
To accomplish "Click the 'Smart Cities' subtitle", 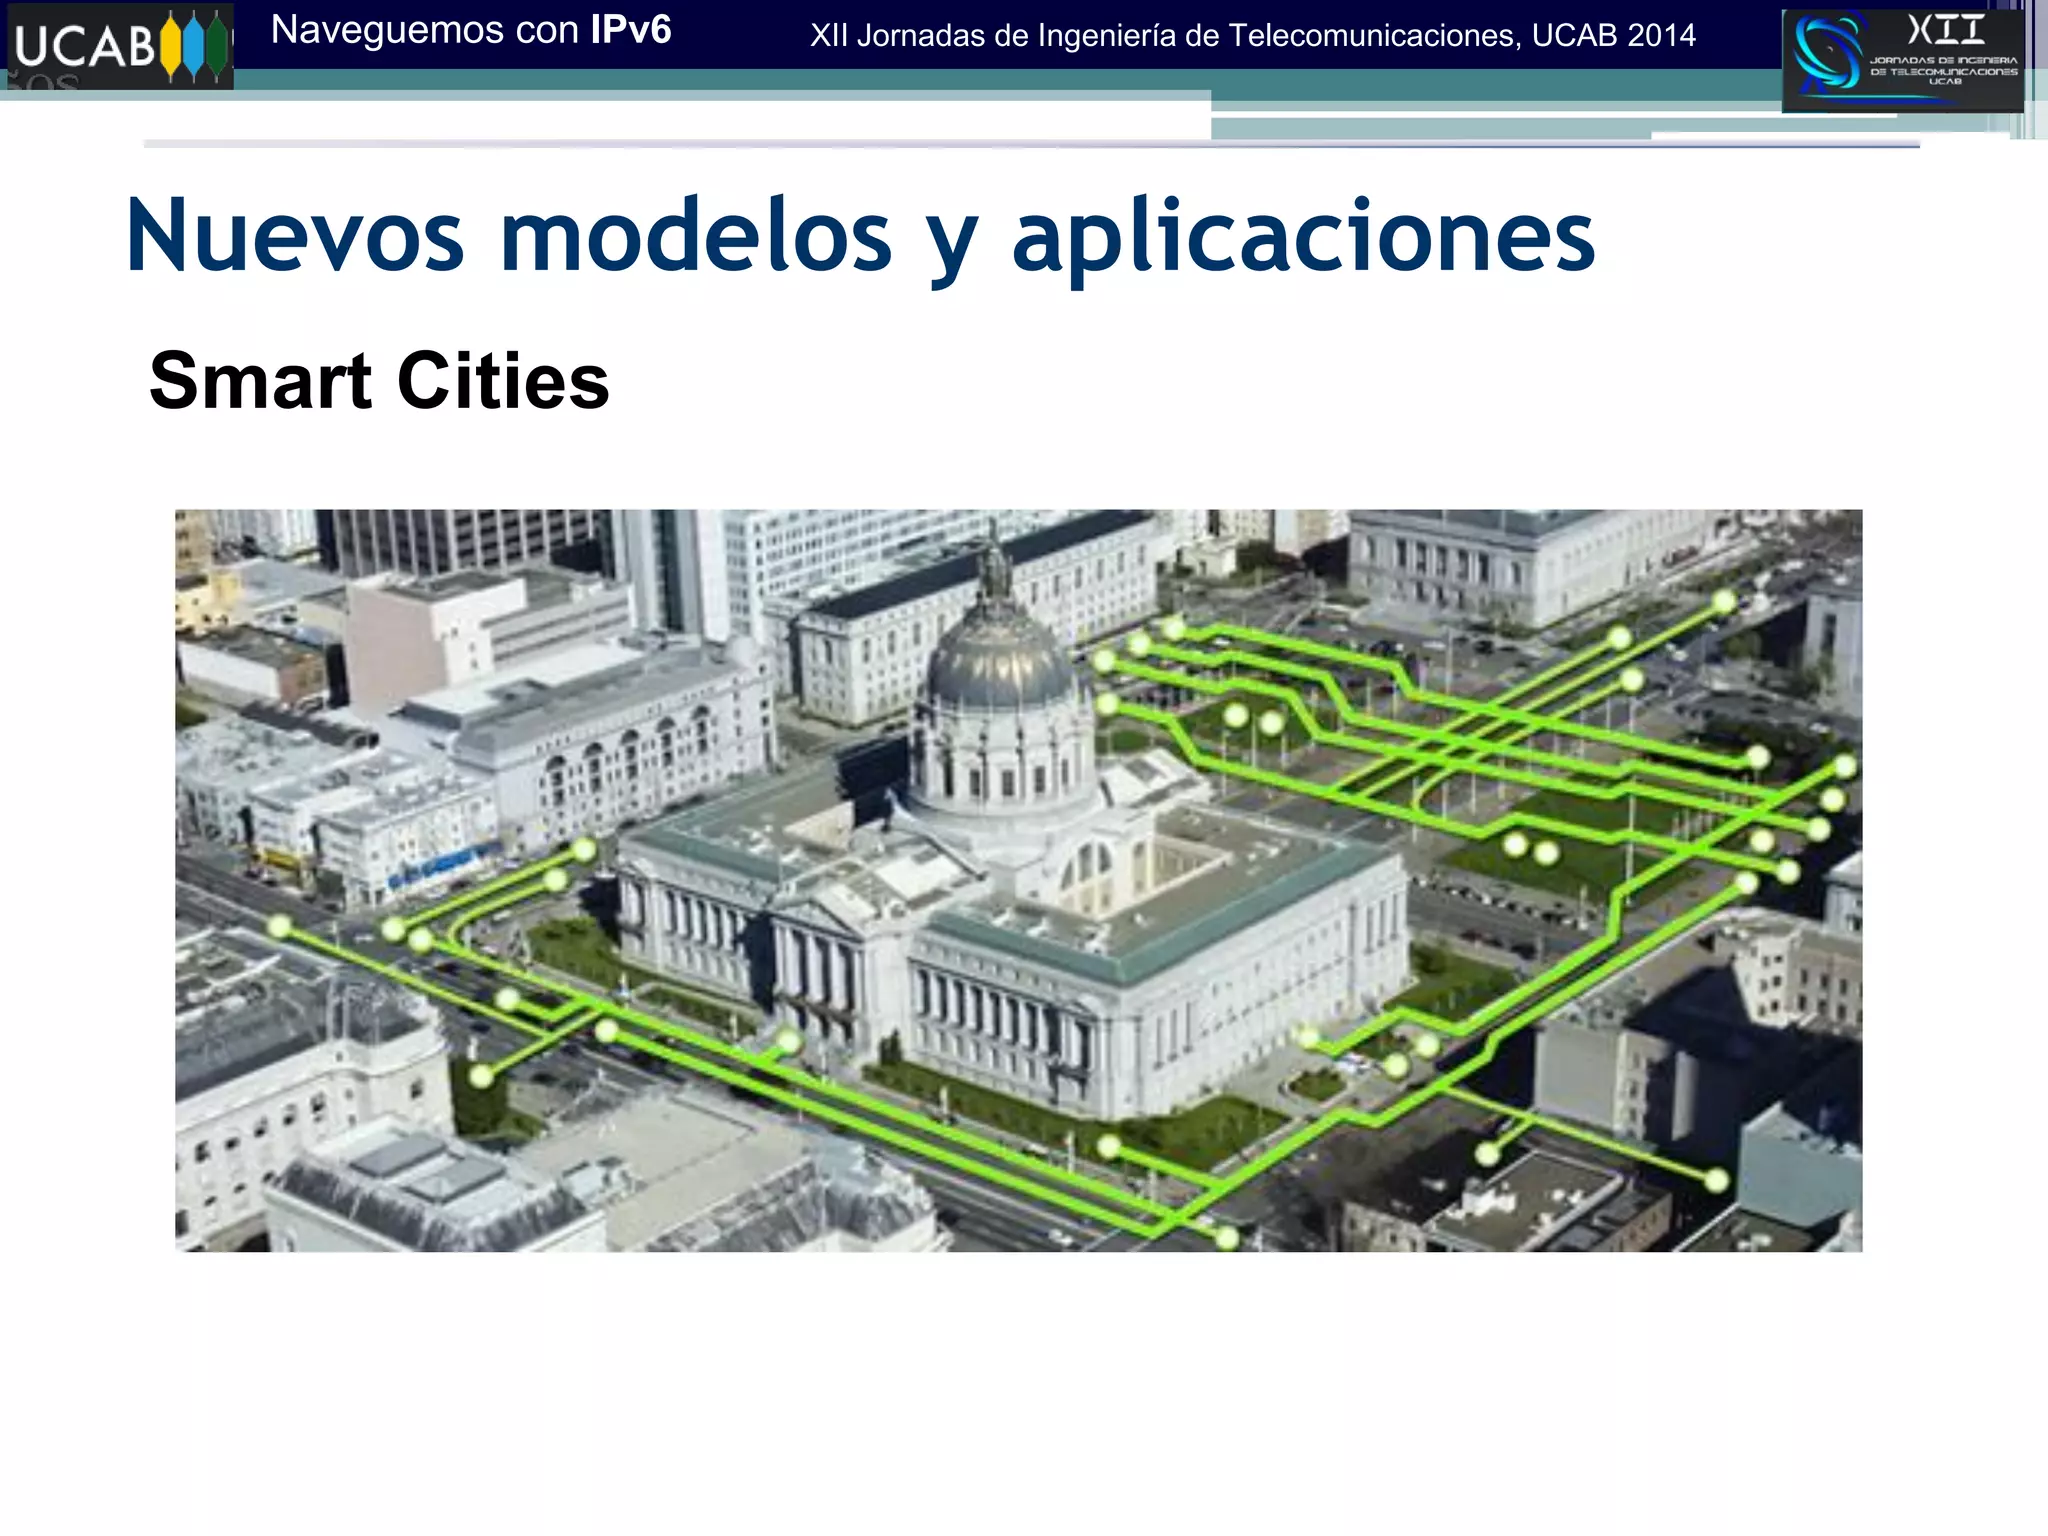I will [379, 381].
